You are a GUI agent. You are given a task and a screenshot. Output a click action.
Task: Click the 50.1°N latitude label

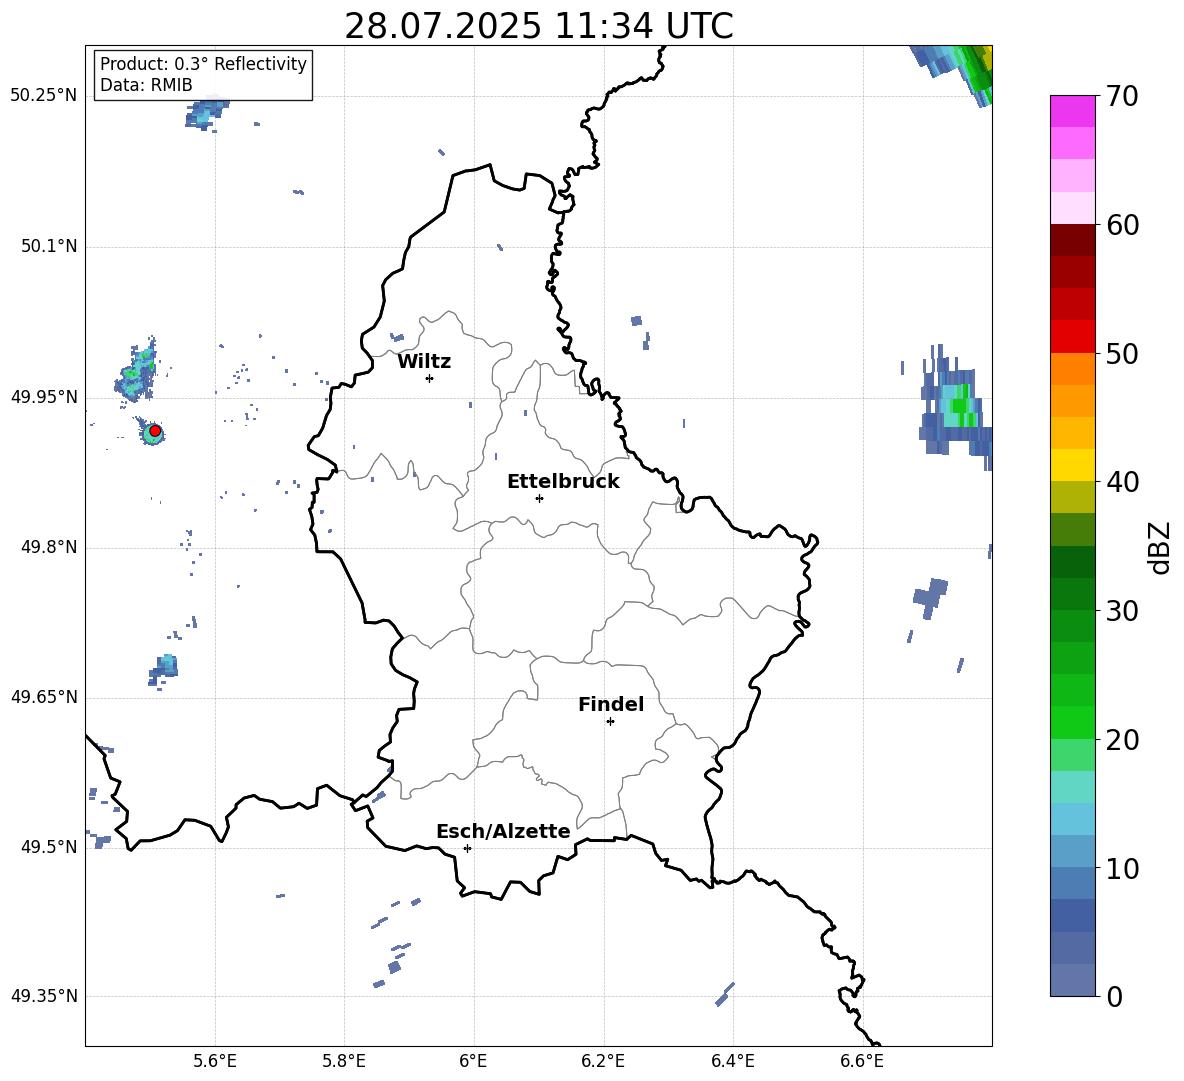tap(48, 246)
